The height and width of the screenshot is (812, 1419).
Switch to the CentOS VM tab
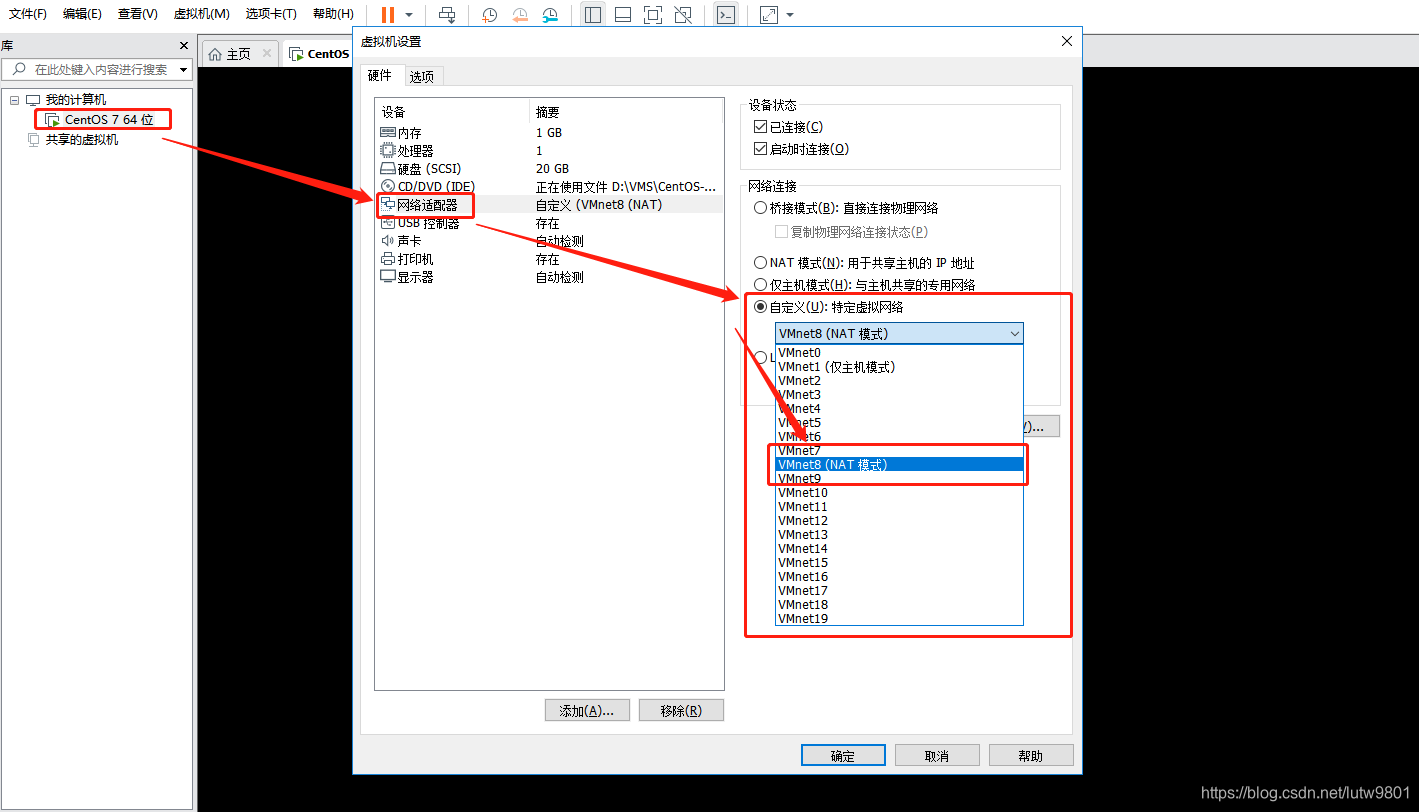point(318,54)
